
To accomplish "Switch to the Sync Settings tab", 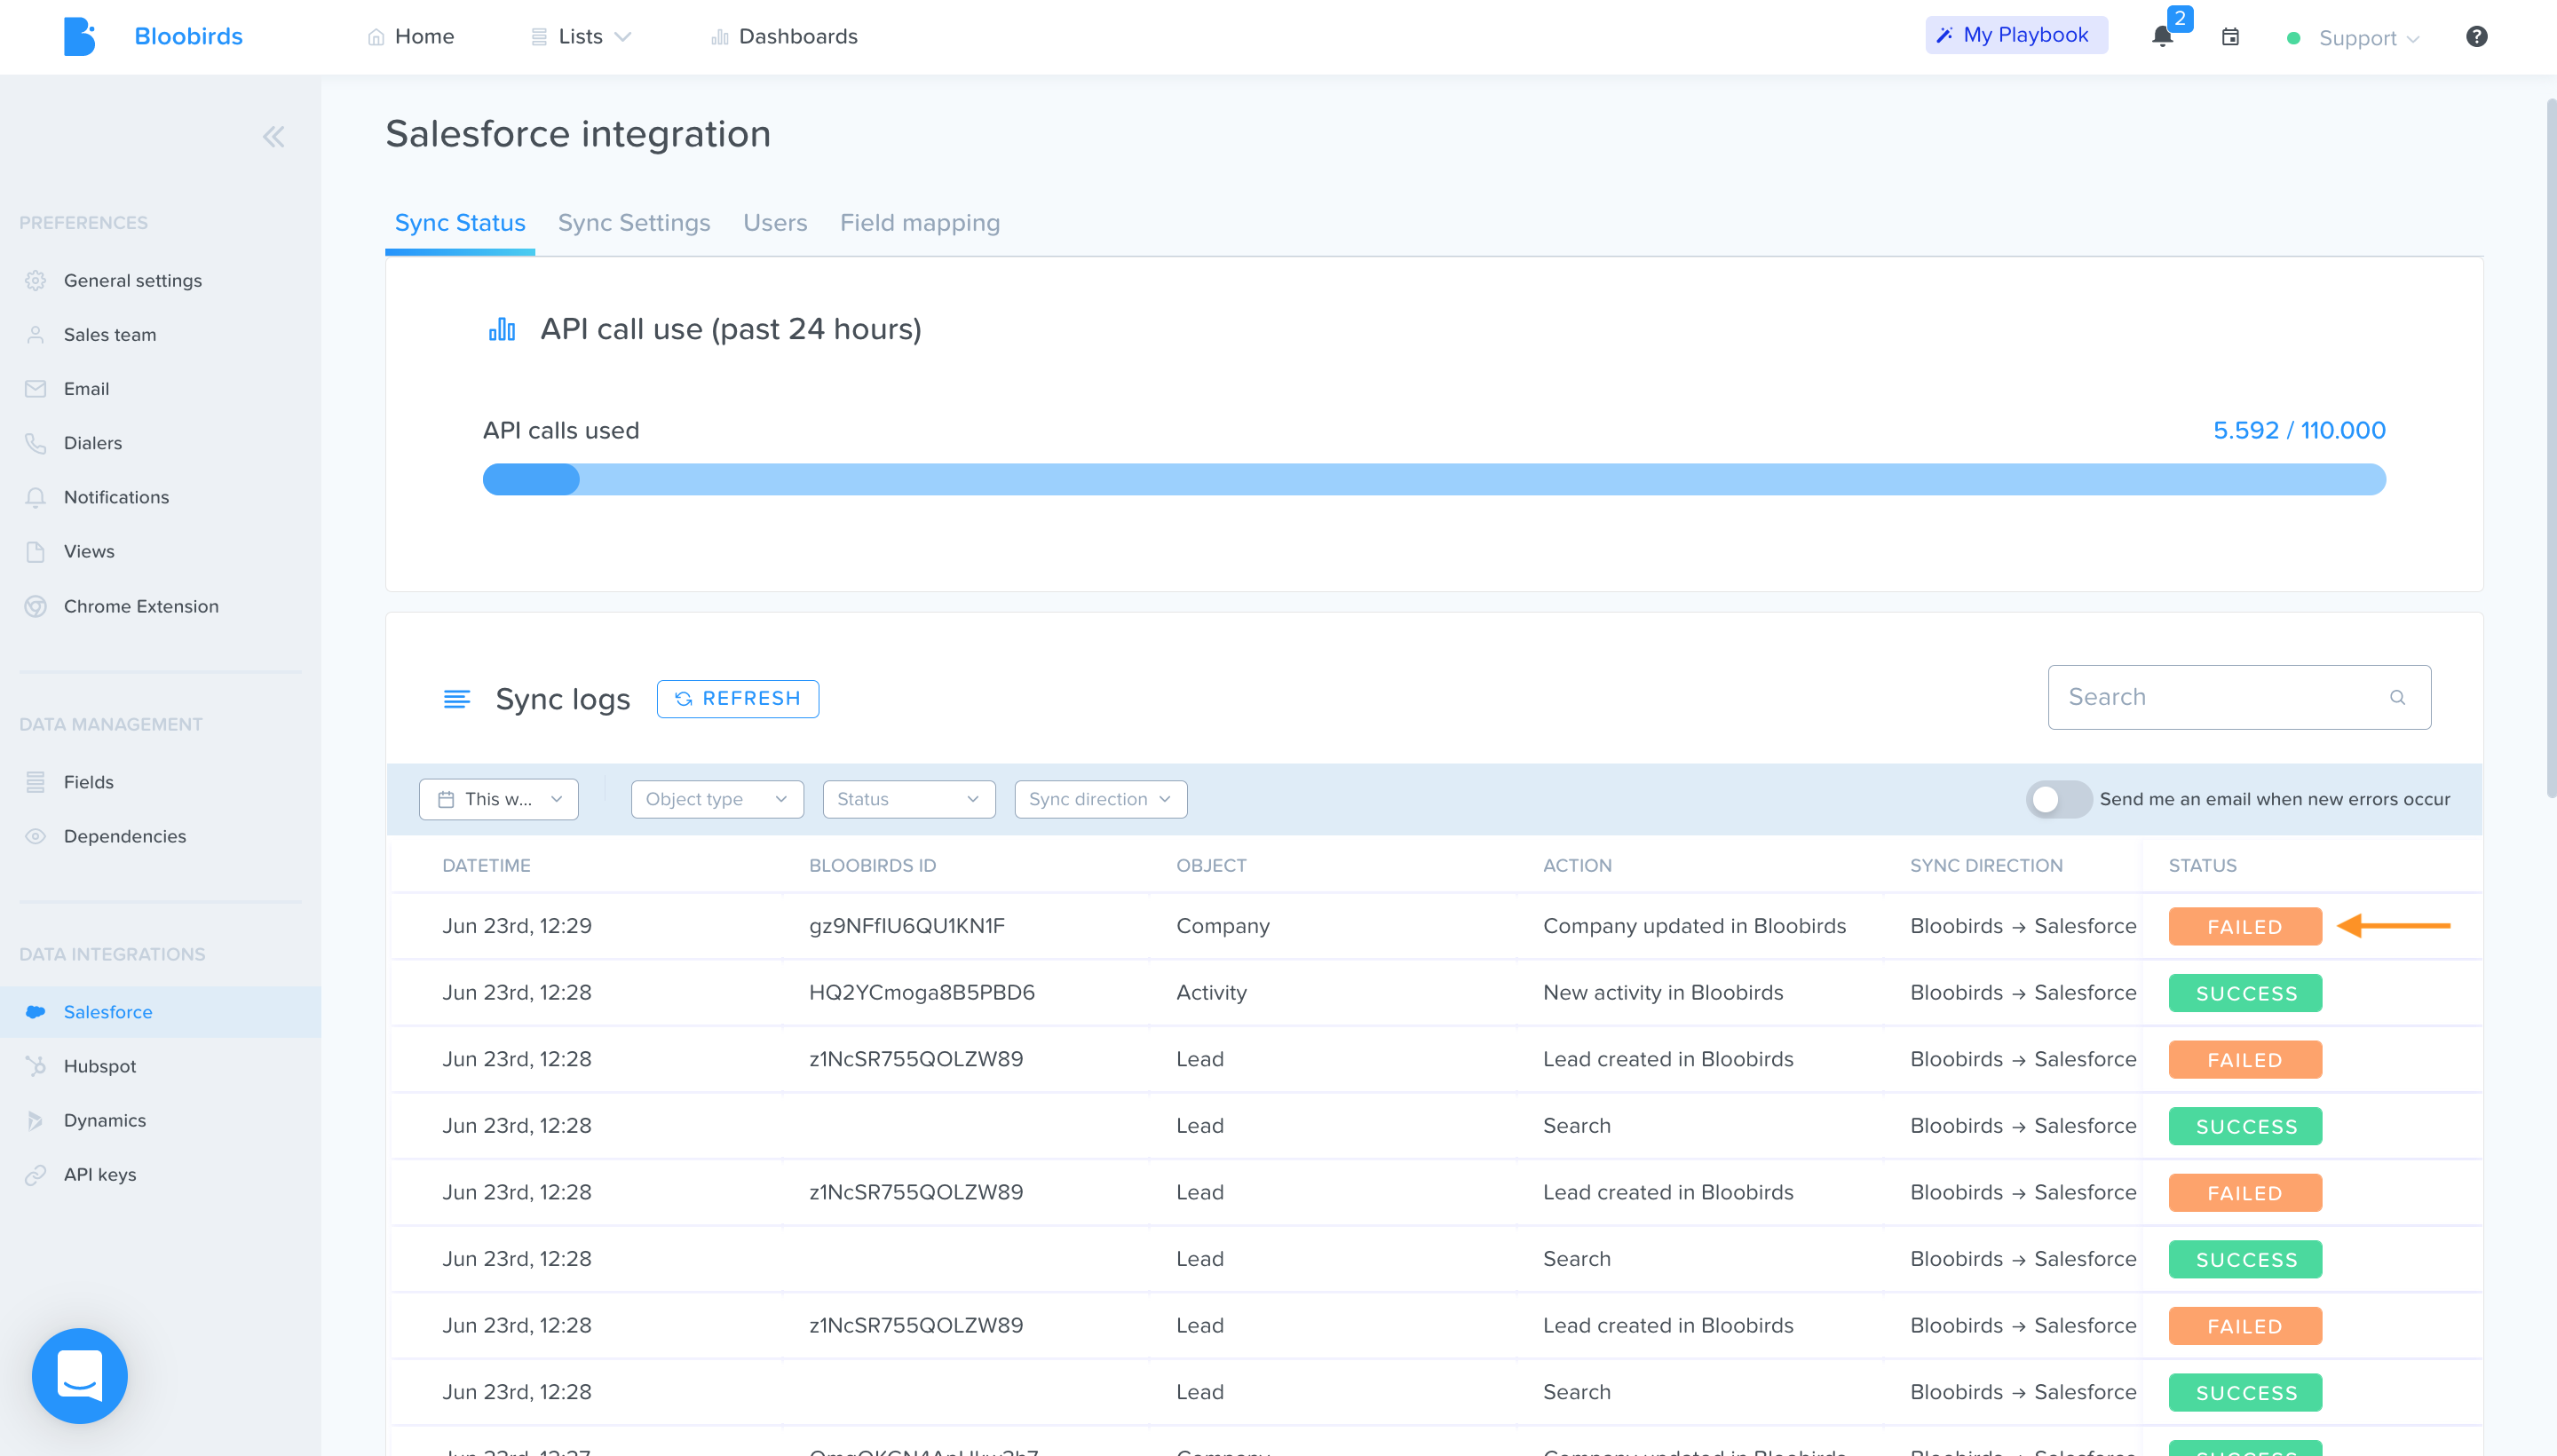I will point(634,223).
